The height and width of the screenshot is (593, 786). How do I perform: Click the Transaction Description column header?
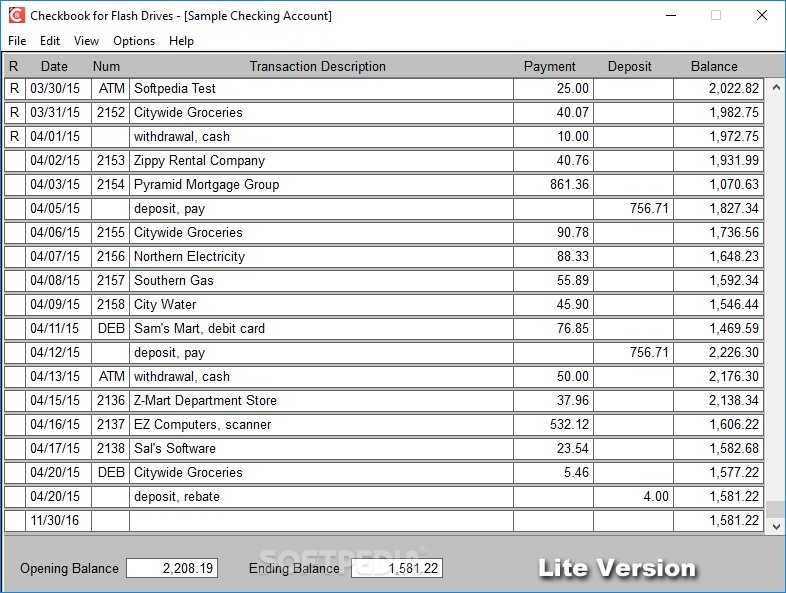[318, 66]
